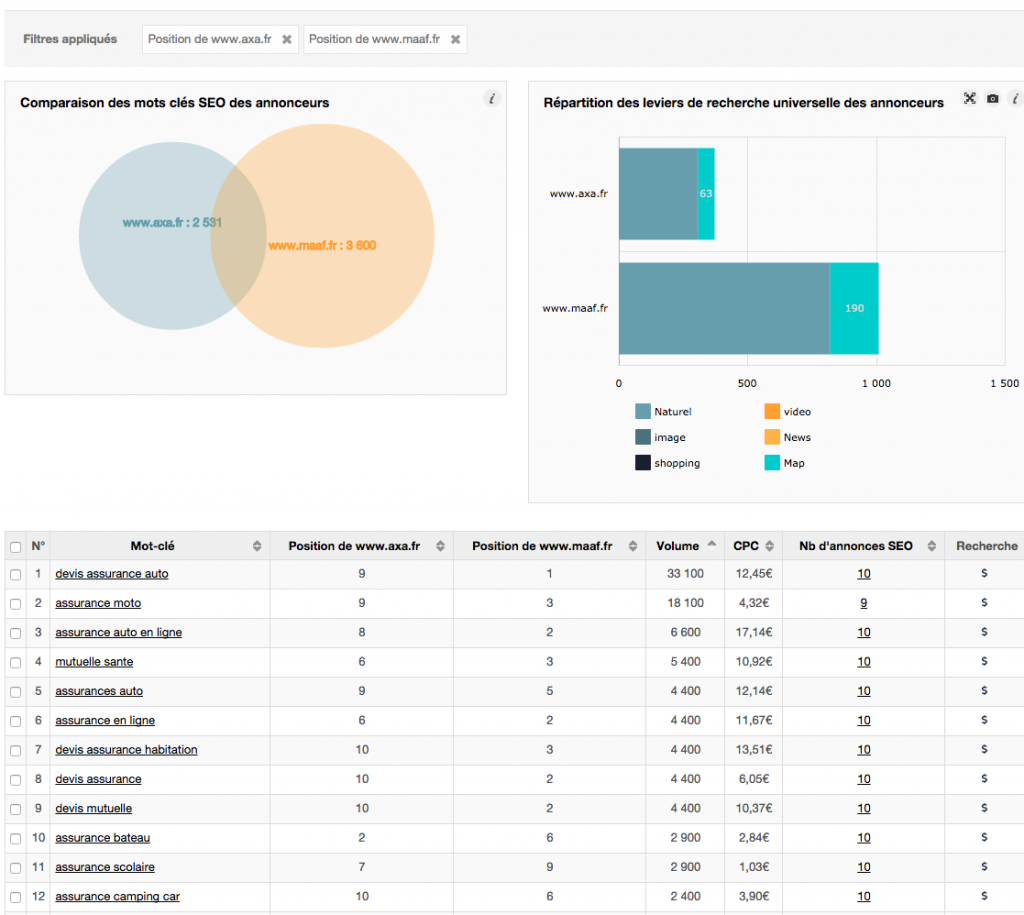Image resolution: width=1024 pixels, height=915 pixels.
Task: Open the devis assurance habitation link
Action: (x=126, y=750)
